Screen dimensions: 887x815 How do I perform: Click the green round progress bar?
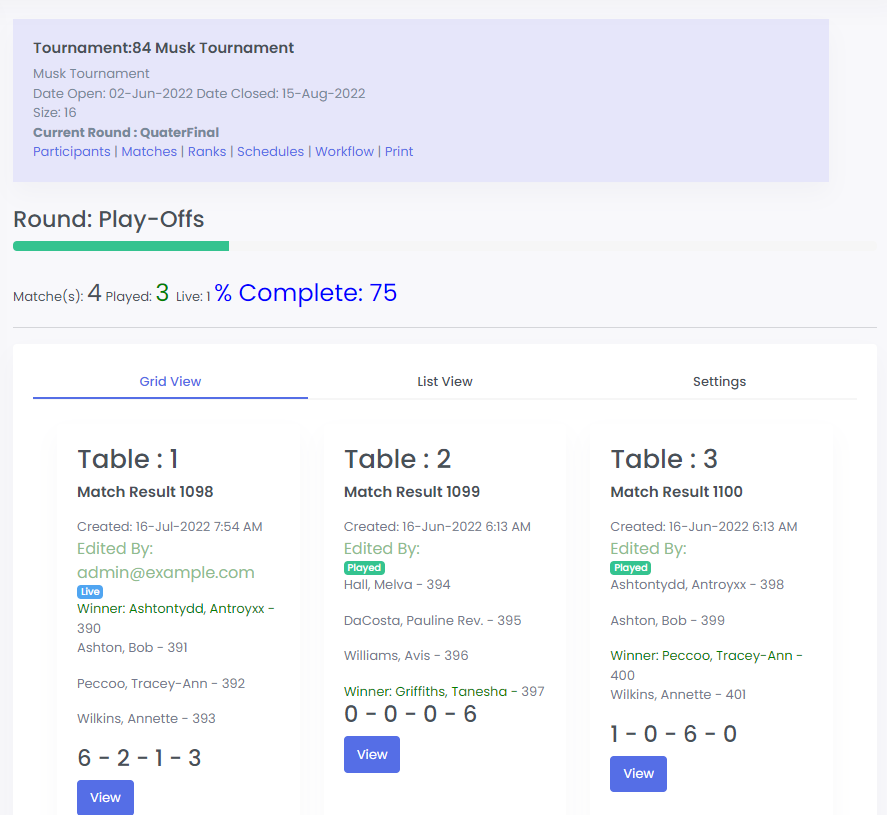121,246
